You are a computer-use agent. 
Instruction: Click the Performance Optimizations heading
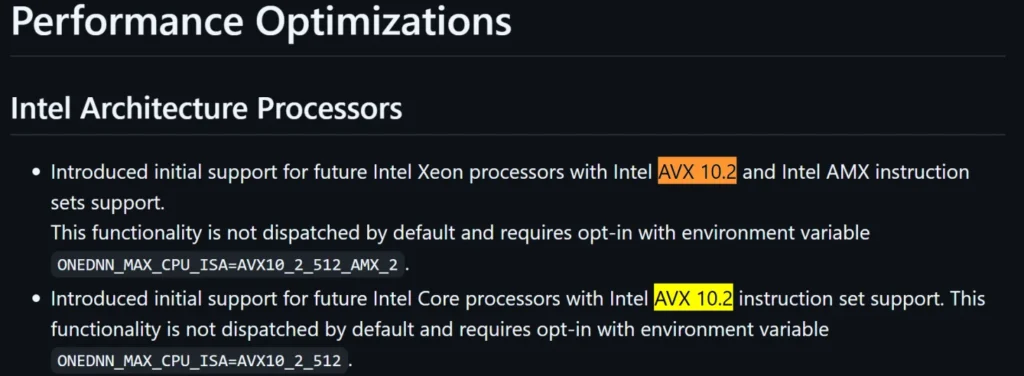261,23
